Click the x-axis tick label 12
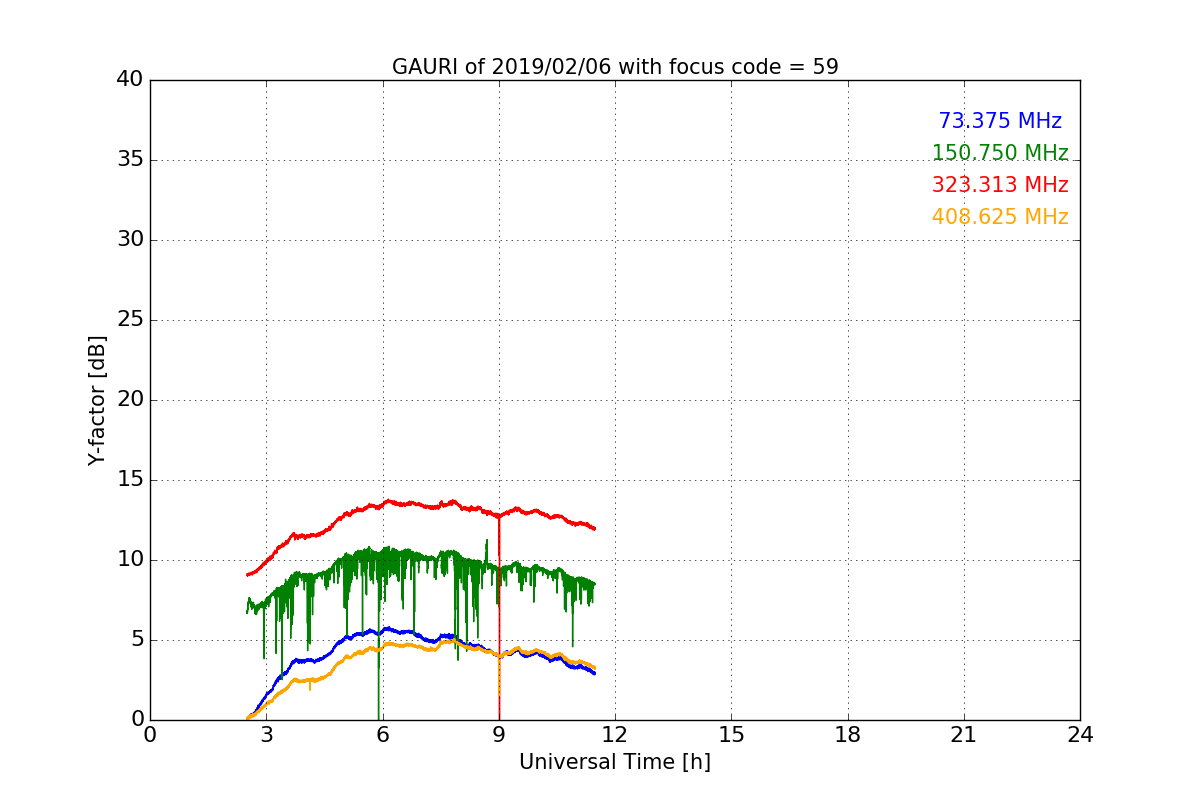1200x800 pixels. (x=615, y=735)
